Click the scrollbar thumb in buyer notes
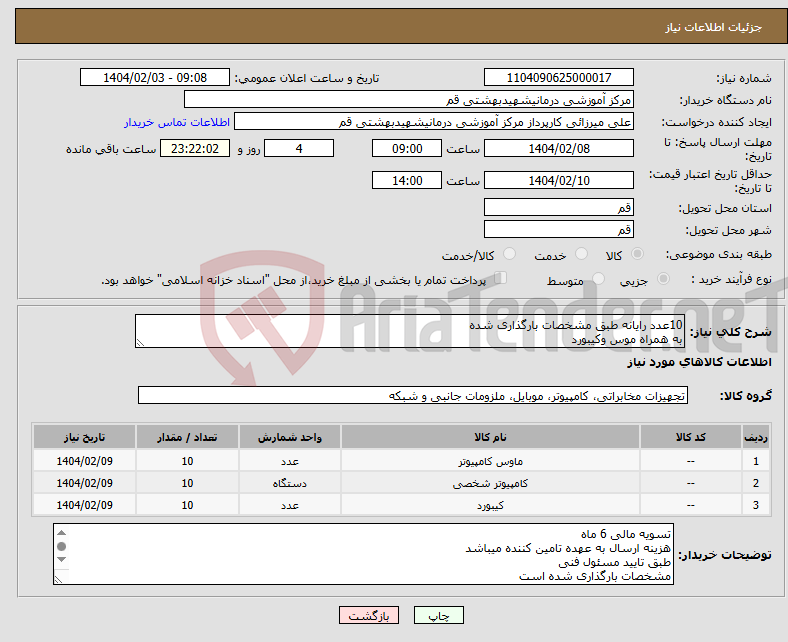The image size is (788, 642). tap(61, 546)
